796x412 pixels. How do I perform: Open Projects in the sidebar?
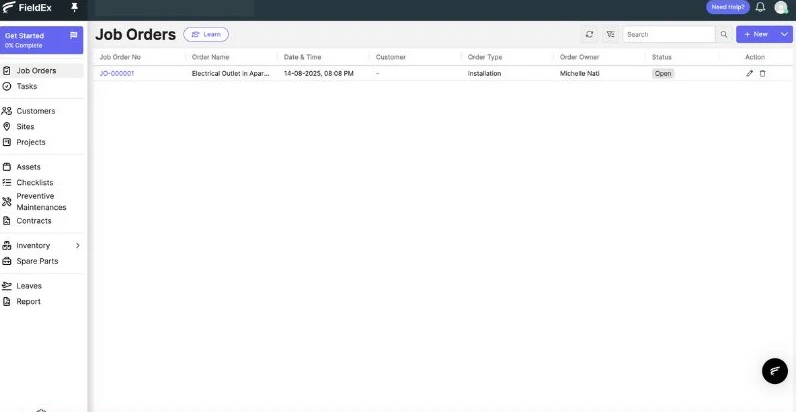click(x=42, y=142)
